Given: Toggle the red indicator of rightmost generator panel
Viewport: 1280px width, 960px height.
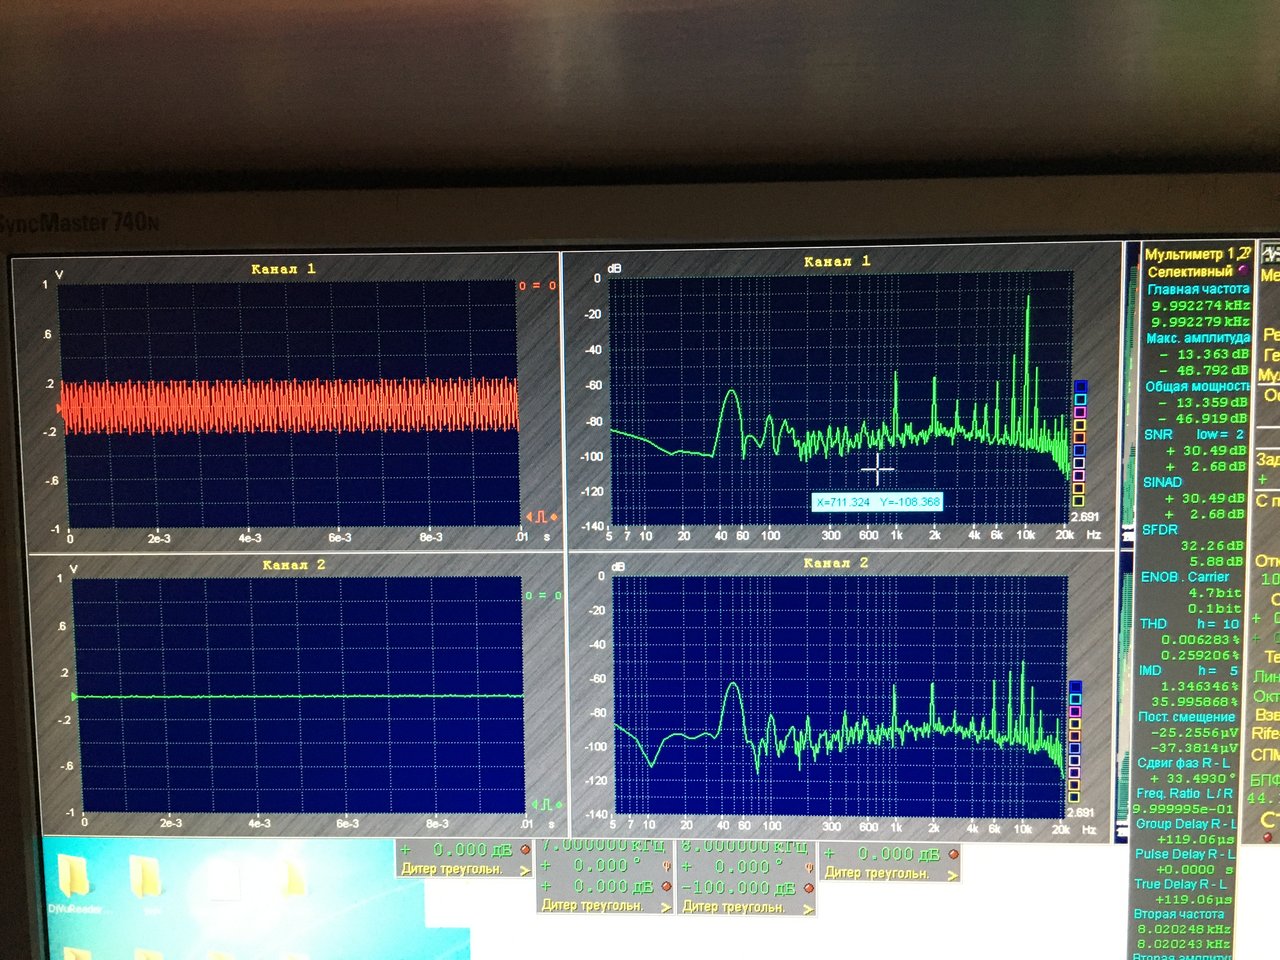Looking at the screenshot, I should coord(953,854).
